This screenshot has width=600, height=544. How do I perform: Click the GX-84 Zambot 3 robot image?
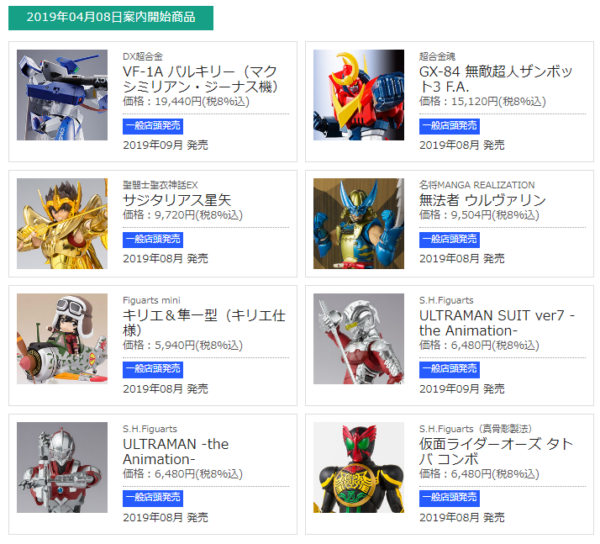[359, 95]
